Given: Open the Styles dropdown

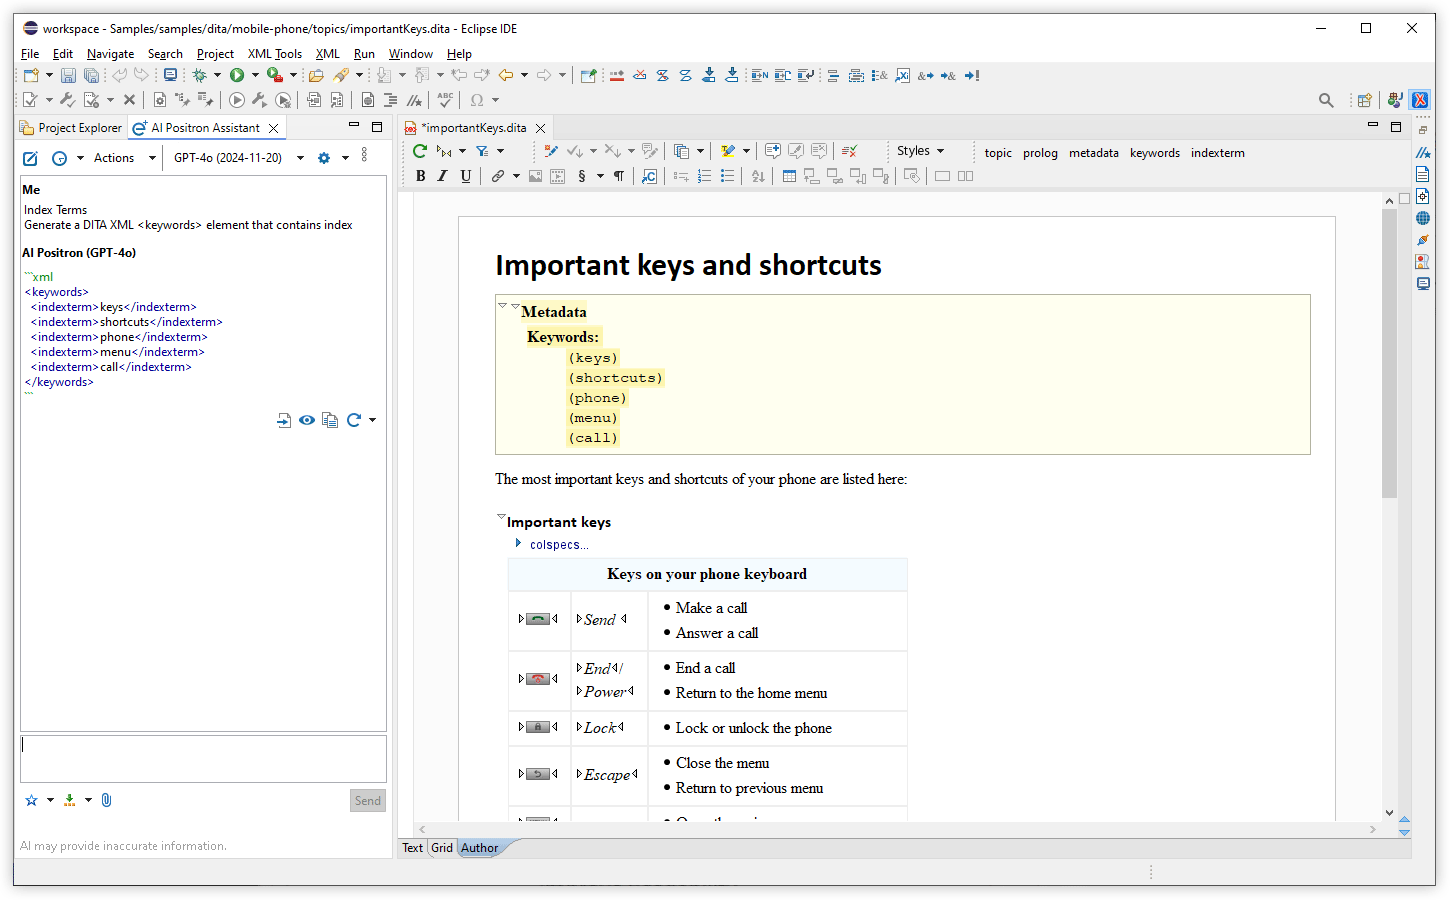Looking at the screenshot, I should pyautogui.click(x=920, y=151).
